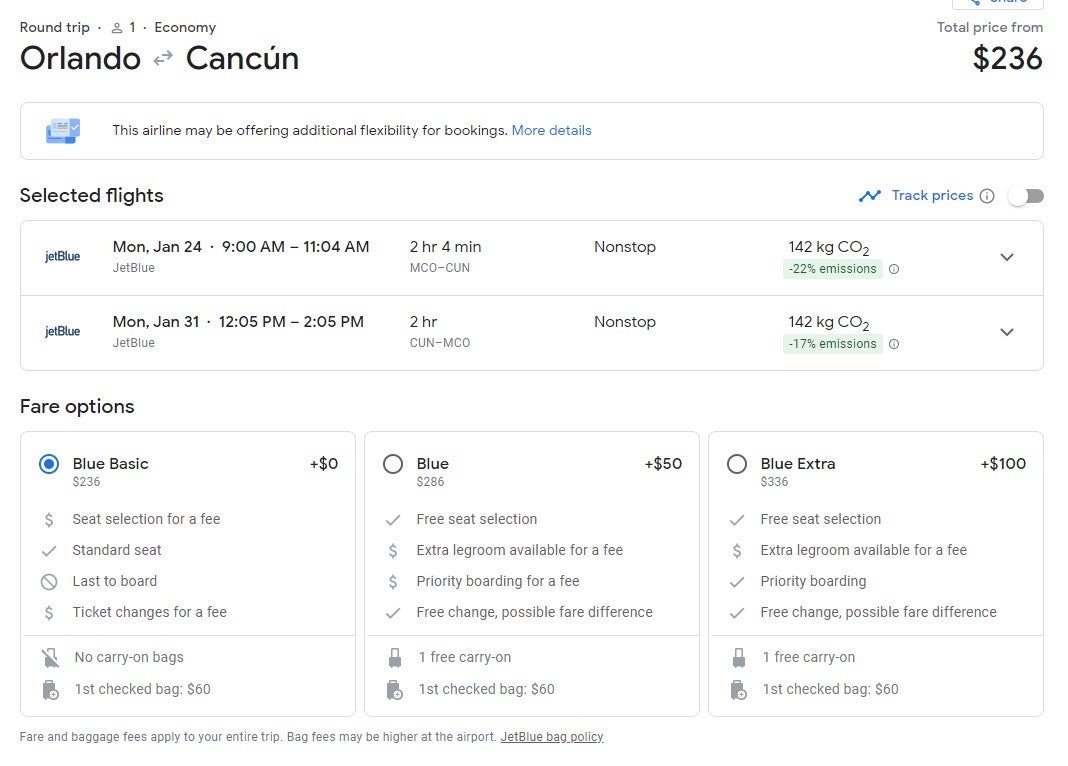Image resolution: width=1068 pixels, height=766 pixels.
Task: Click the flexibility notice ticket icon
Action: [62, 131]
